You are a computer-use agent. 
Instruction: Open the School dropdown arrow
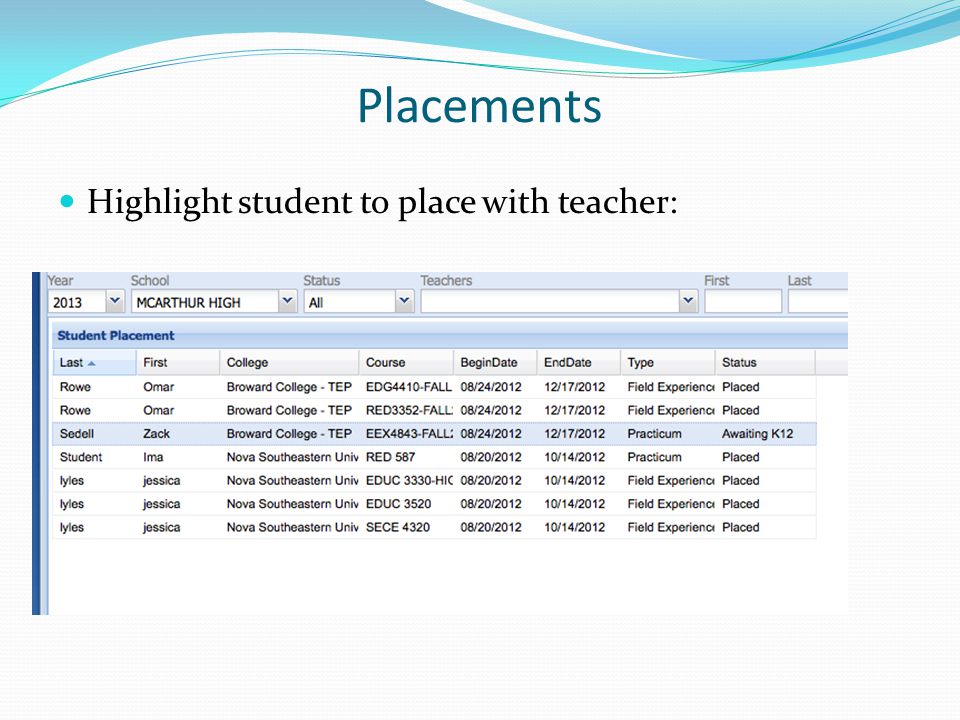tap(287, 301)
